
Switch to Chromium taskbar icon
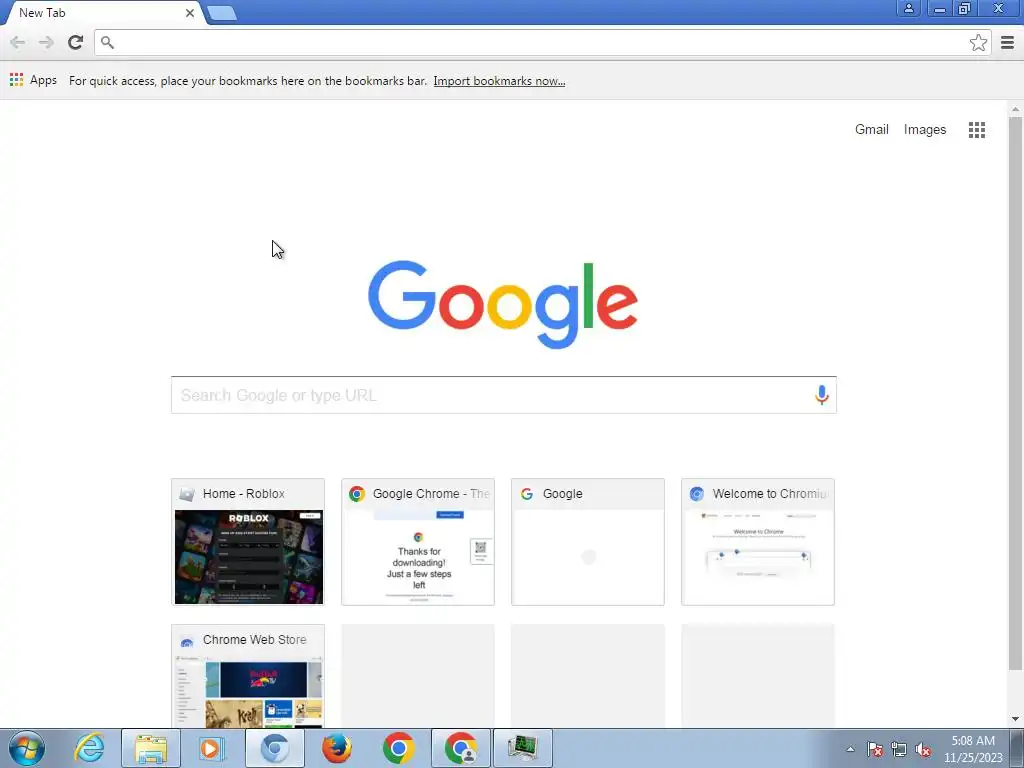274,748
